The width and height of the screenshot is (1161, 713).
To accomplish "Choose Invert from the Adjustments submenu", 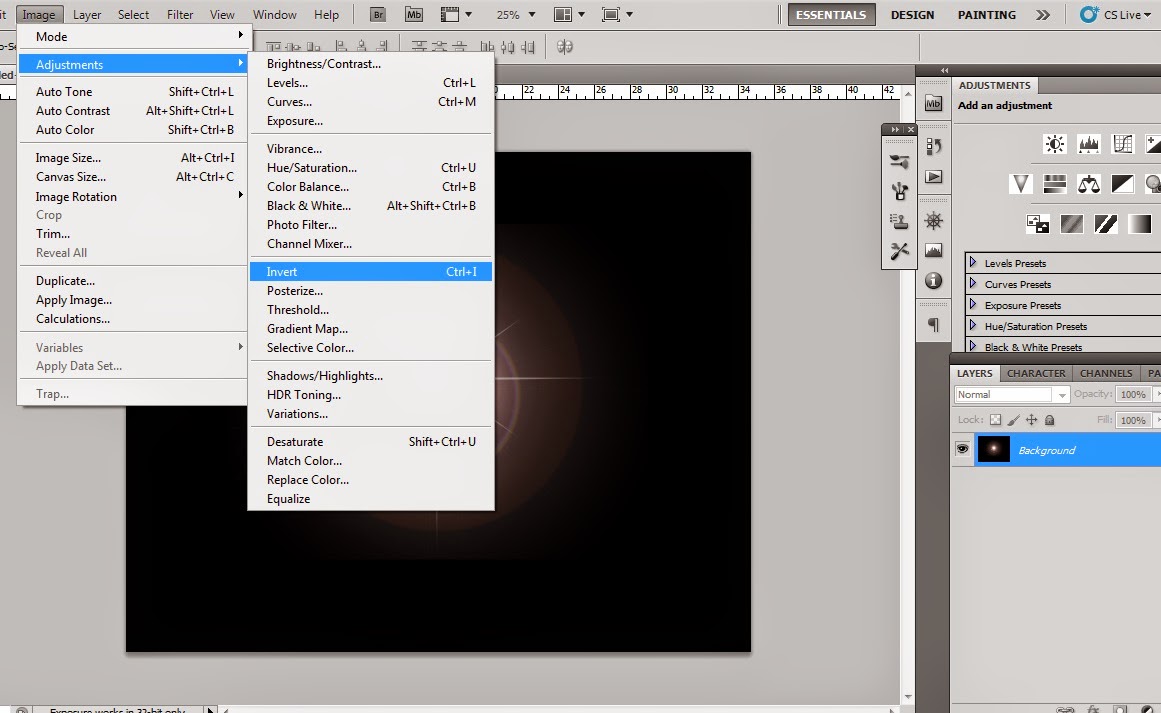I will click(x=370, y=272).
